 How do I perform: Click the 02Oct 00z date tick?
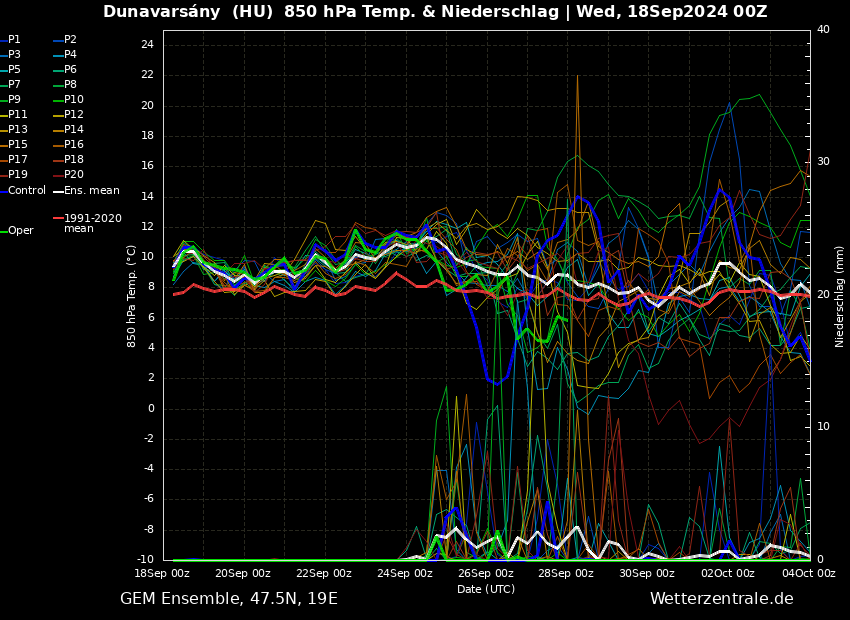(x=727, y=574)
